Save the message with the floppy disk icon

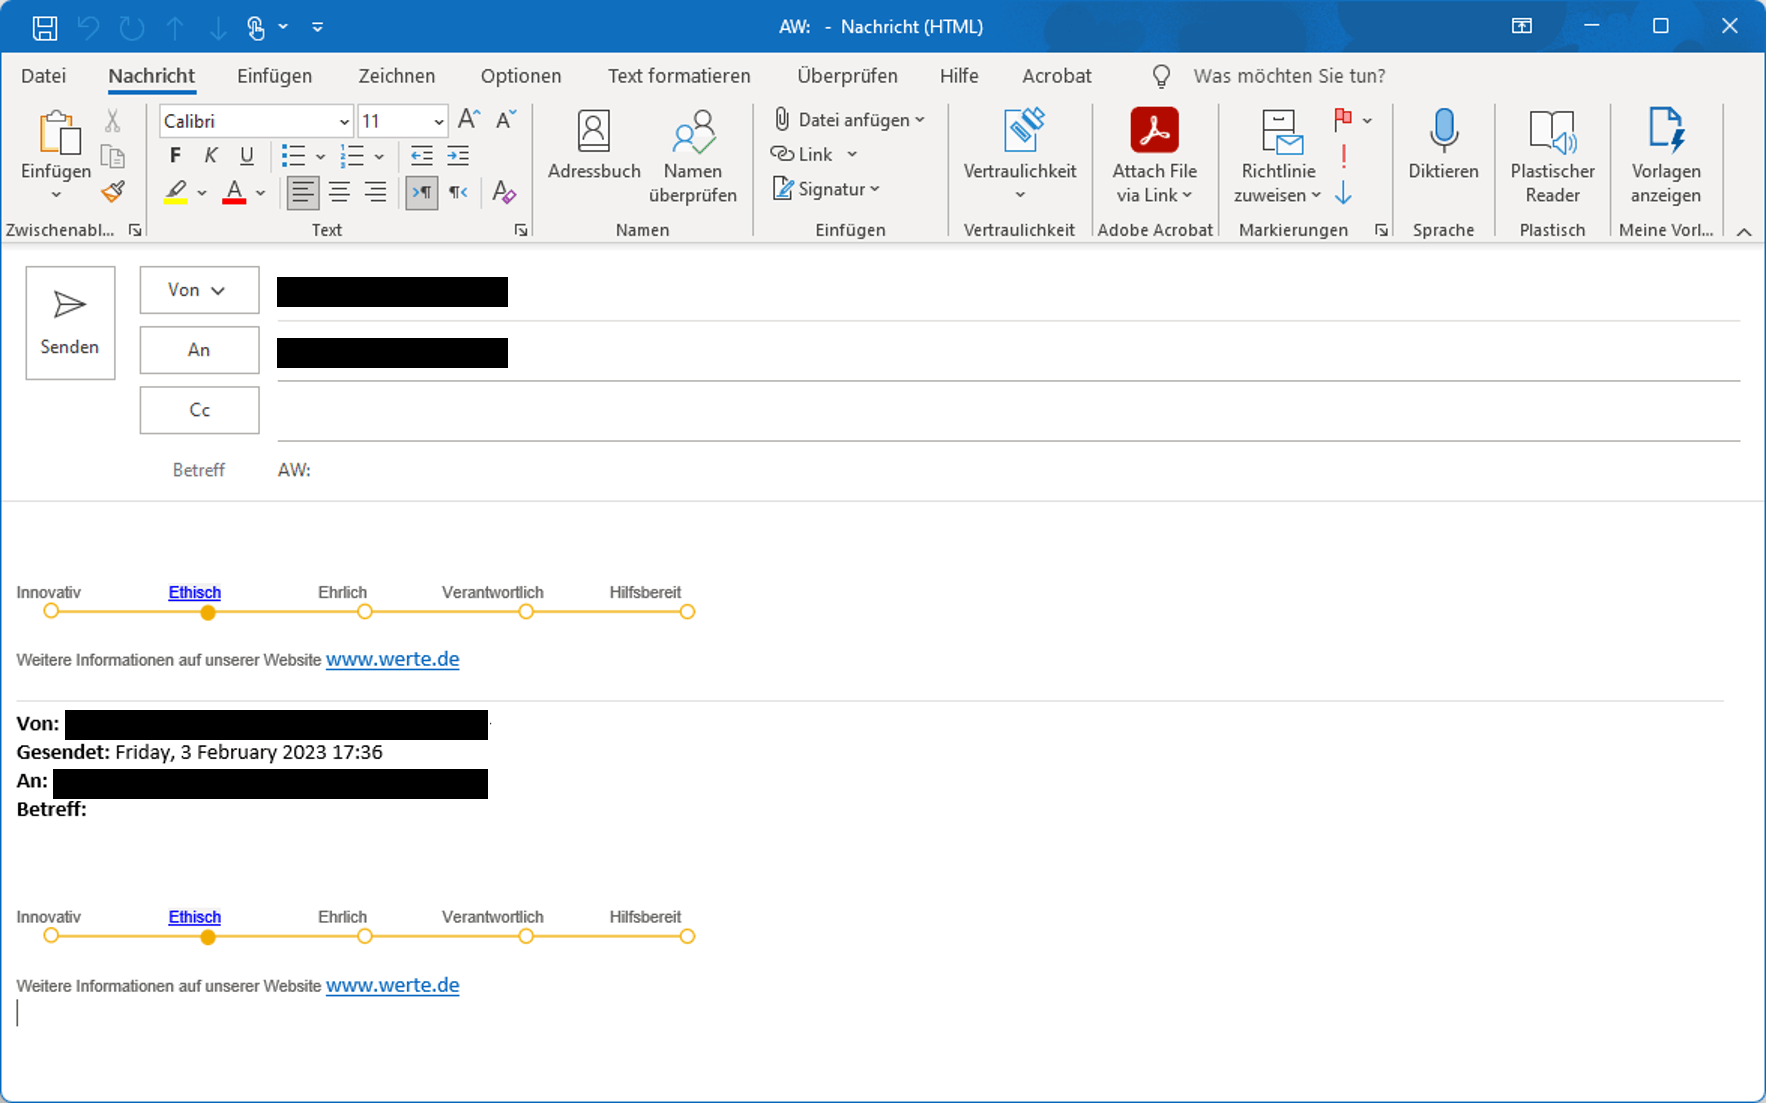click(45, 27)
